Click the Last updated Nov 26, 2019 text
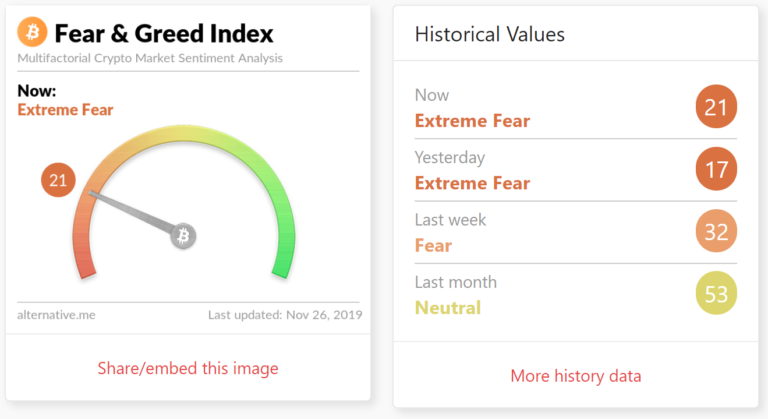768x419 pixels. tap(285, 315)
